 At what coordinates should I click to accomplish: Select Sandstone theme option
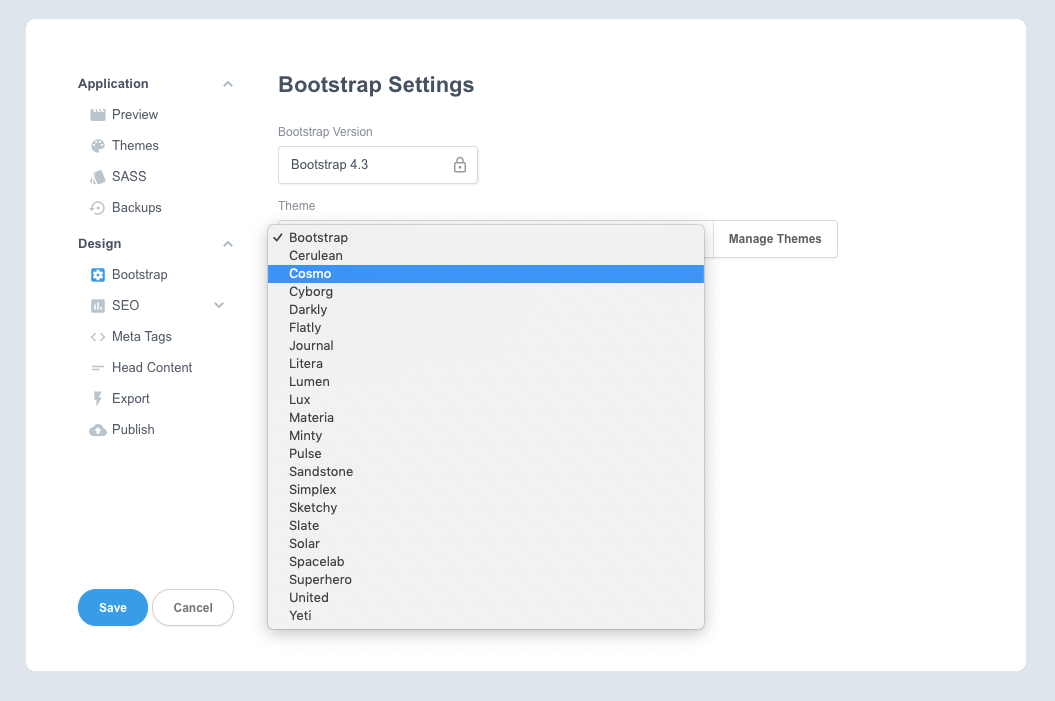tap(486, 472)
